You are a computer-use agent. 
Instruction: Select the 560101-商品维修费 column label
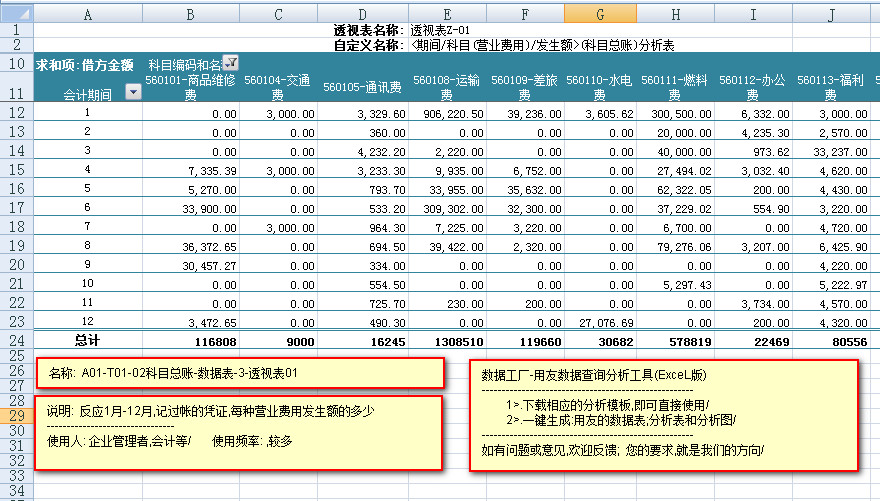coord(190,87)
